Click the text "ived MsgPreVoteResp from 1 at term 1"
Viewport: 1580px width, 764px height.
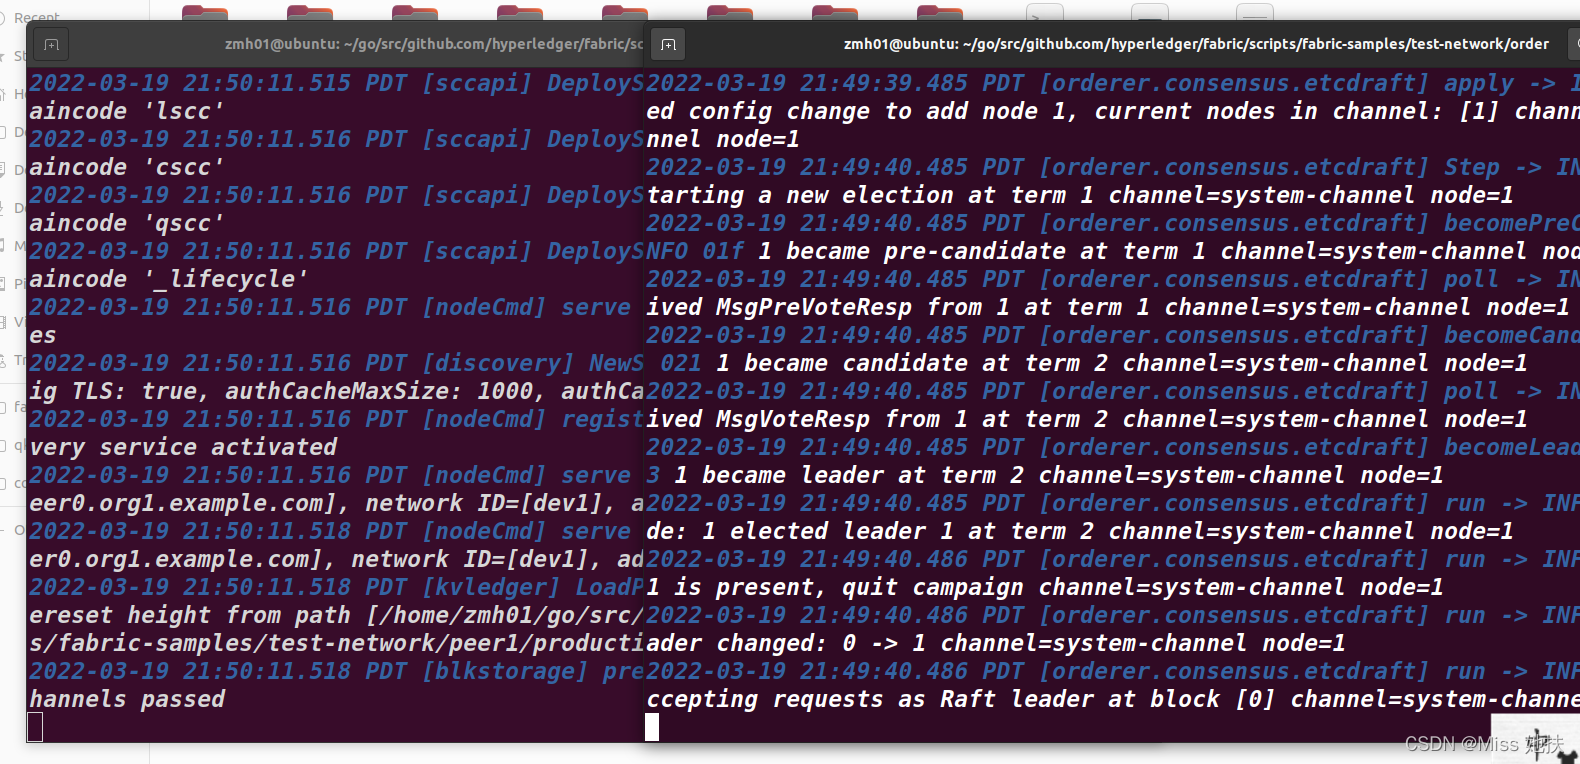tap(898, 307)
